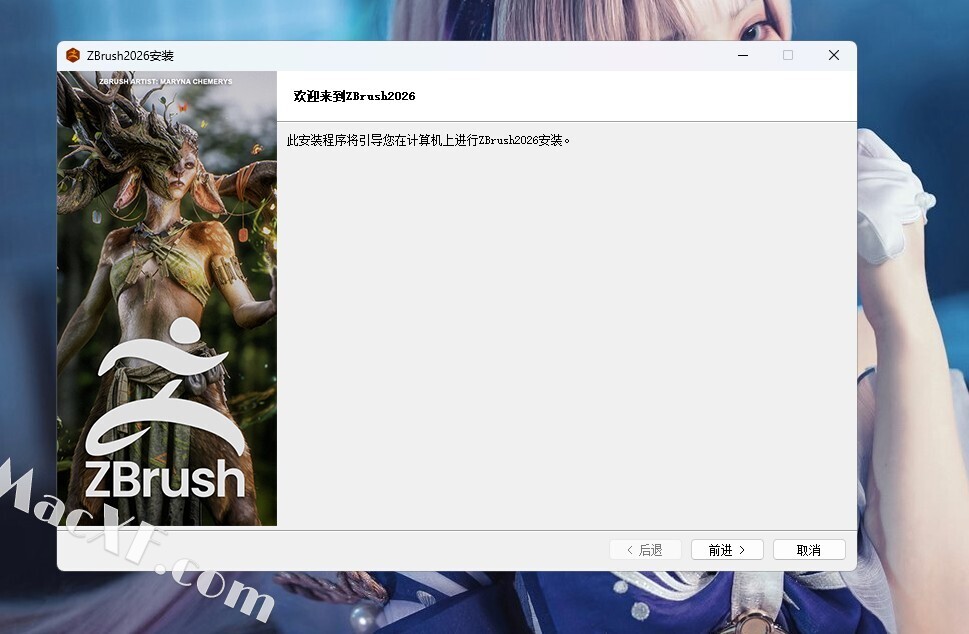Close the ZBrush2026 installer window
Image resolution: width=969 pixels, height=634 pixels.
pos(834,56)
